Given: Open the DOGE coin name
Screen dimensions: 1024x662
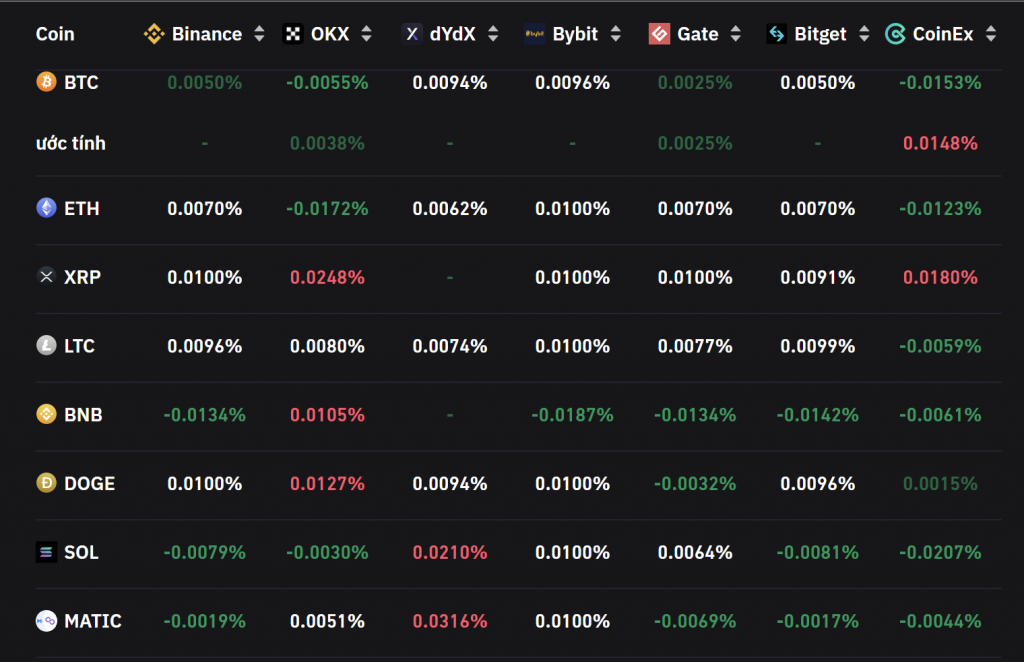Looking at the screenshot, I should (89, 483).
